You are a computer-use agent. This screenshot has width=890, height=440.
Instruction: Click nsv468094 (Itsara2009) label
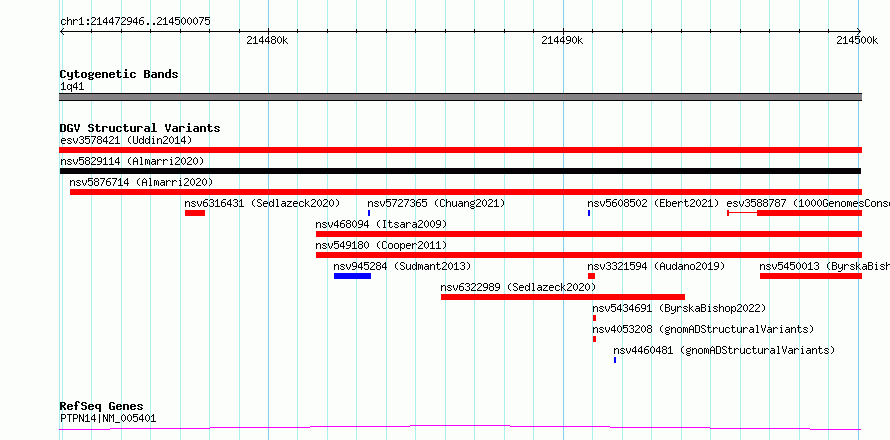pyautogui.click(x=381, y=224)
